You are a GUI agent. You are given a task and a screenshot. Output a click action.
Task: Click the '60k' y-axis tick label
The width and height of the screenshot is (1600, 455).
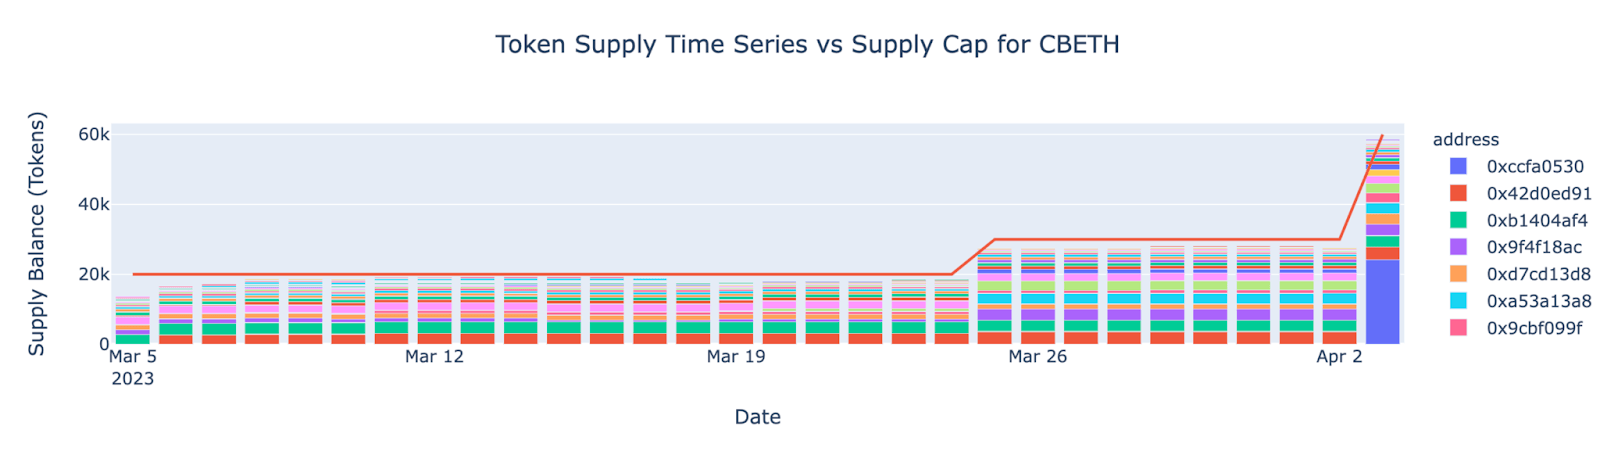(96, 135)
